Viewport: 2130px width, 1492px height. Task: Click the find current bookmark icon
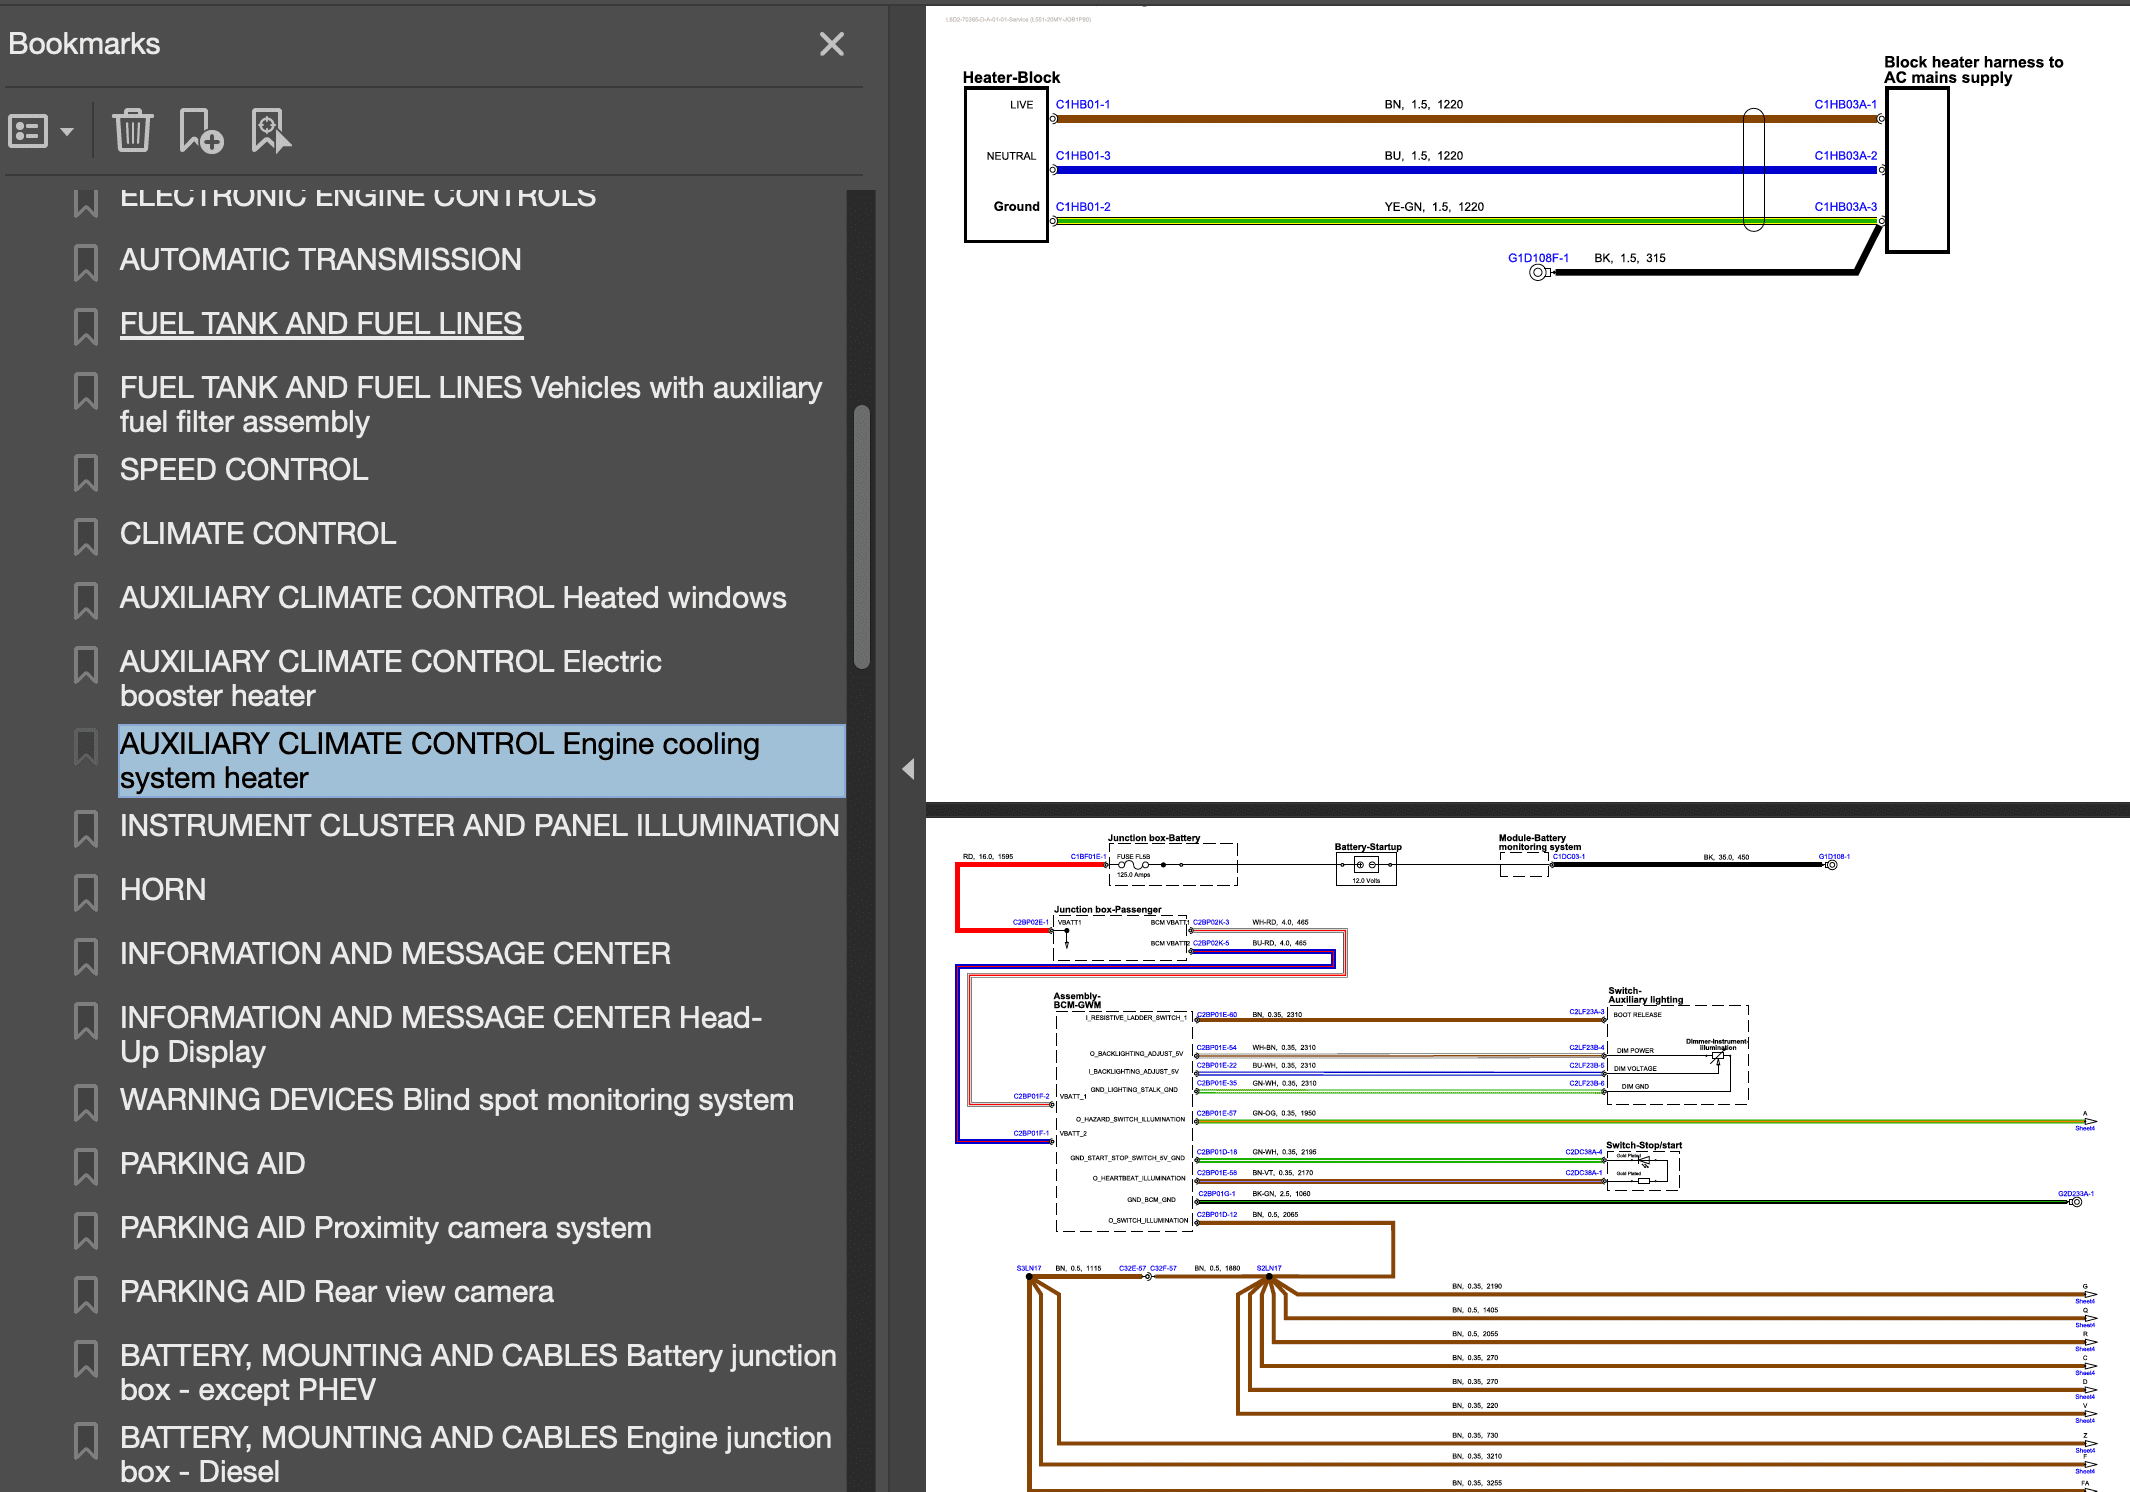pos(270,131)
